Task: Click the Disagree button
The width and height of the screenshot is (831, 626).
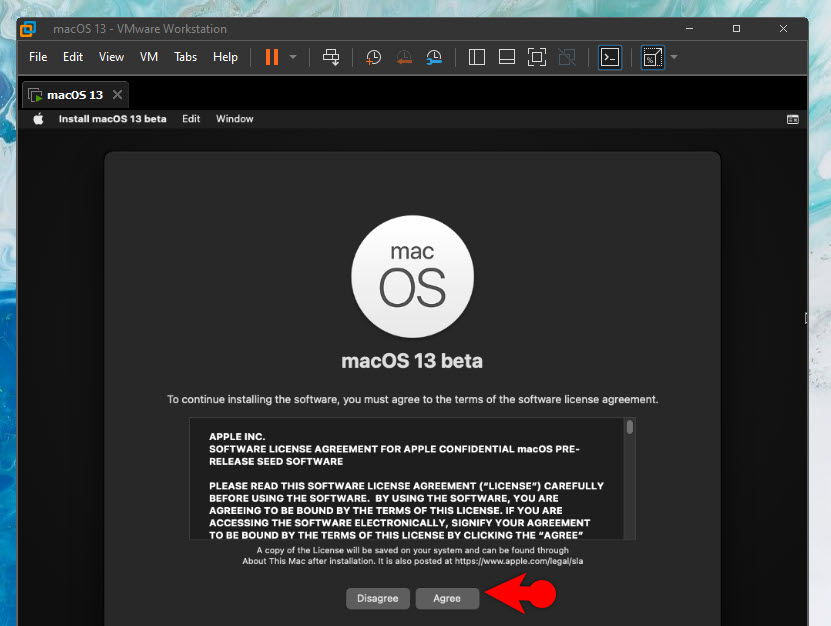Action: 378,598
